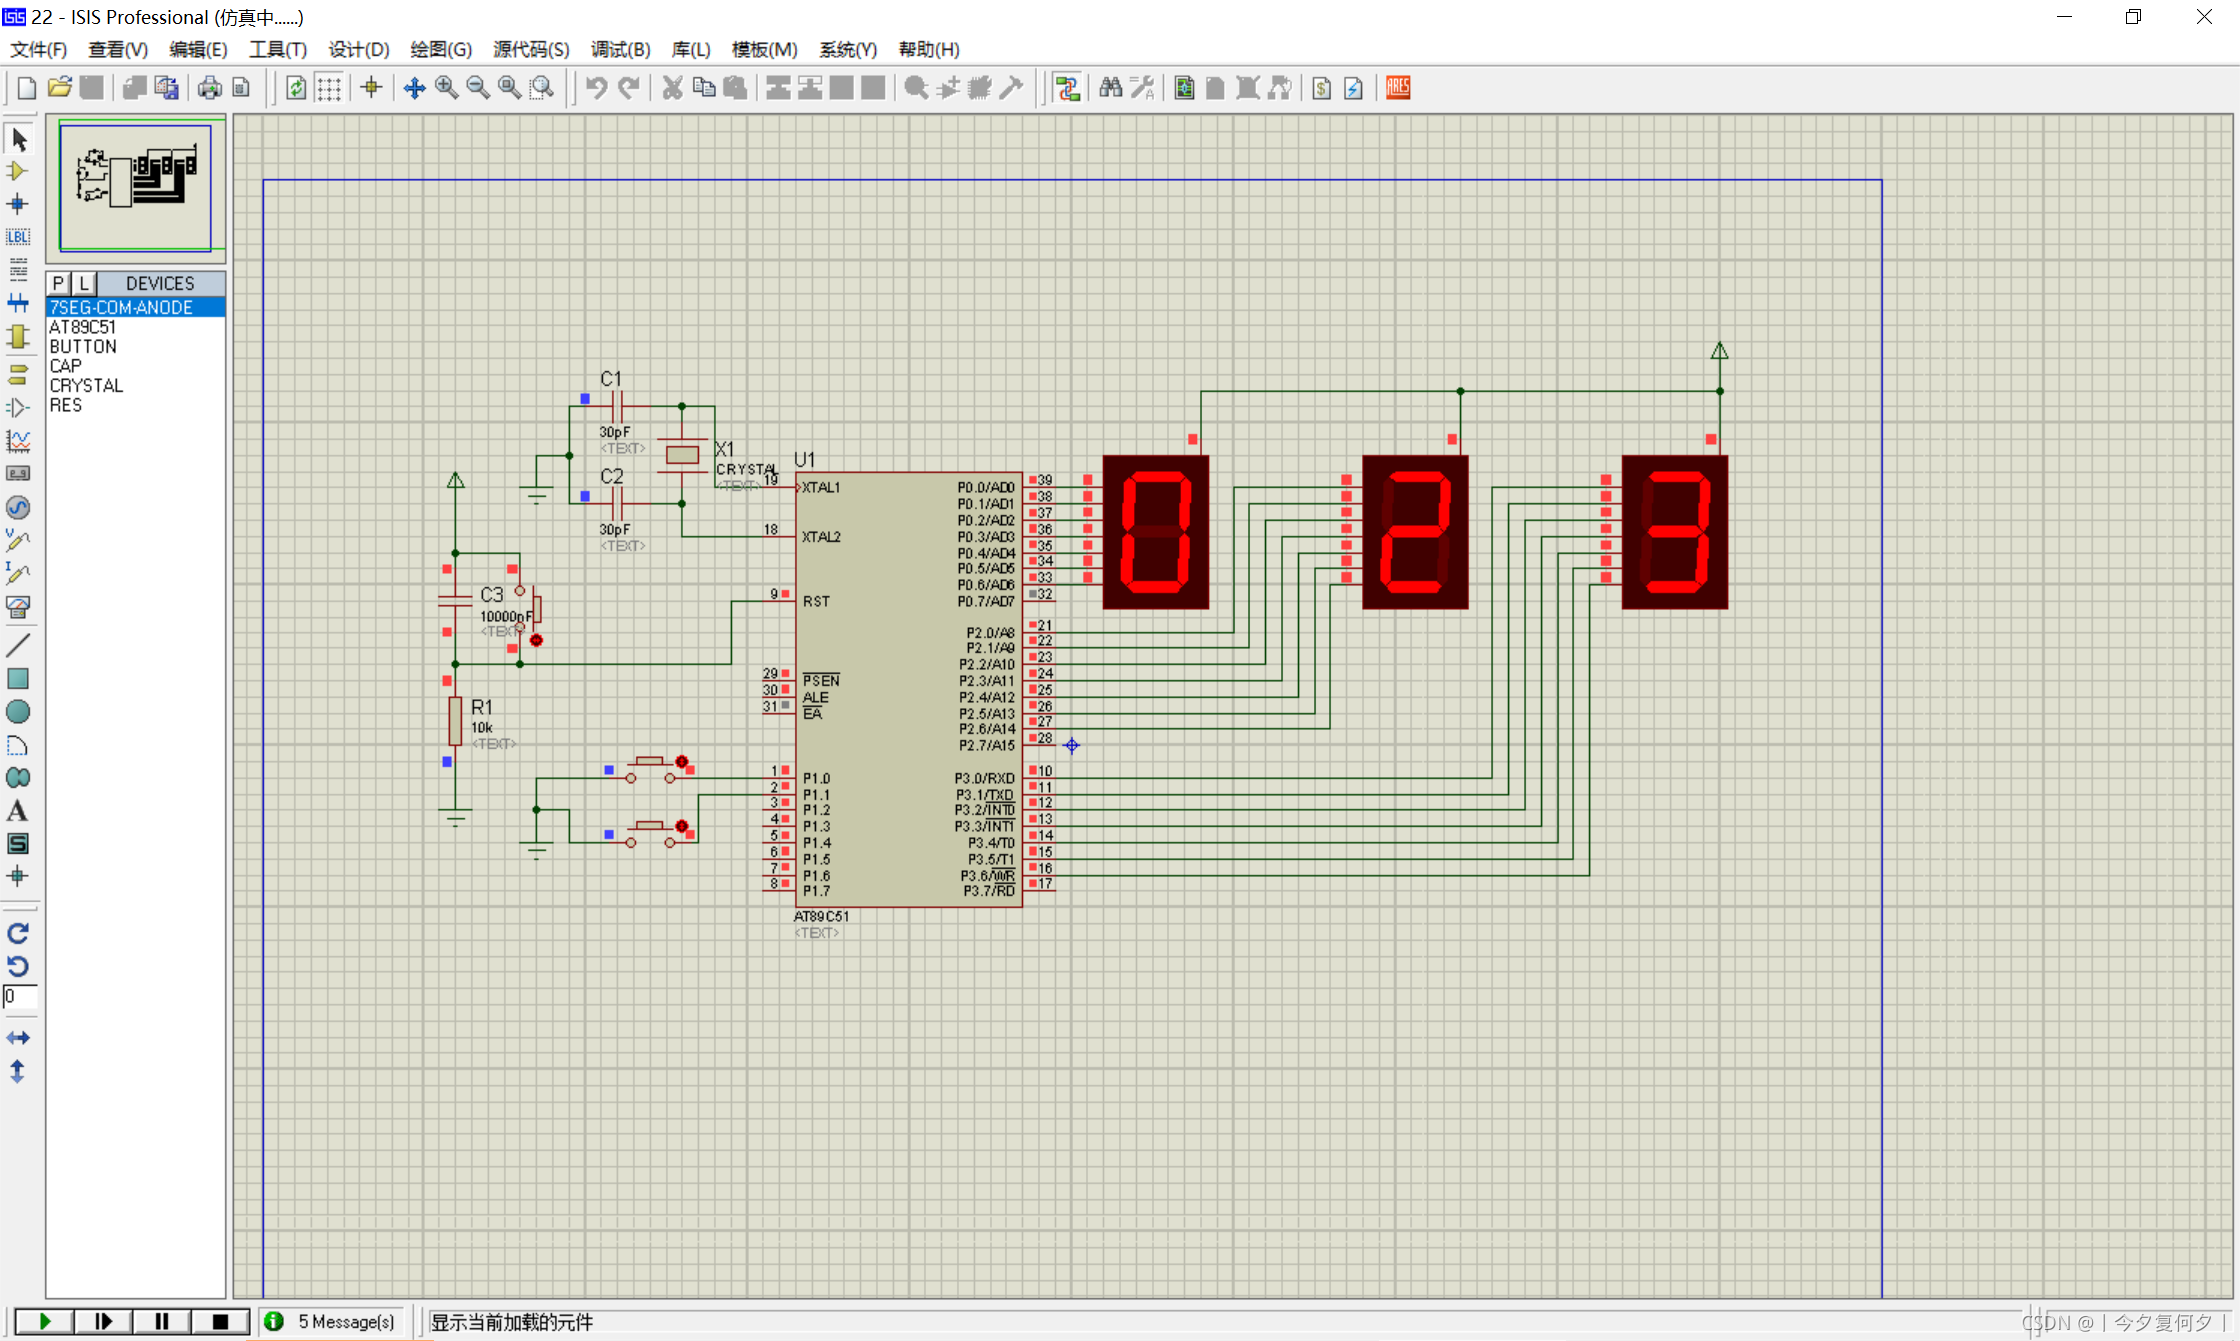Select the wire label LBL tool

point(18,237)
